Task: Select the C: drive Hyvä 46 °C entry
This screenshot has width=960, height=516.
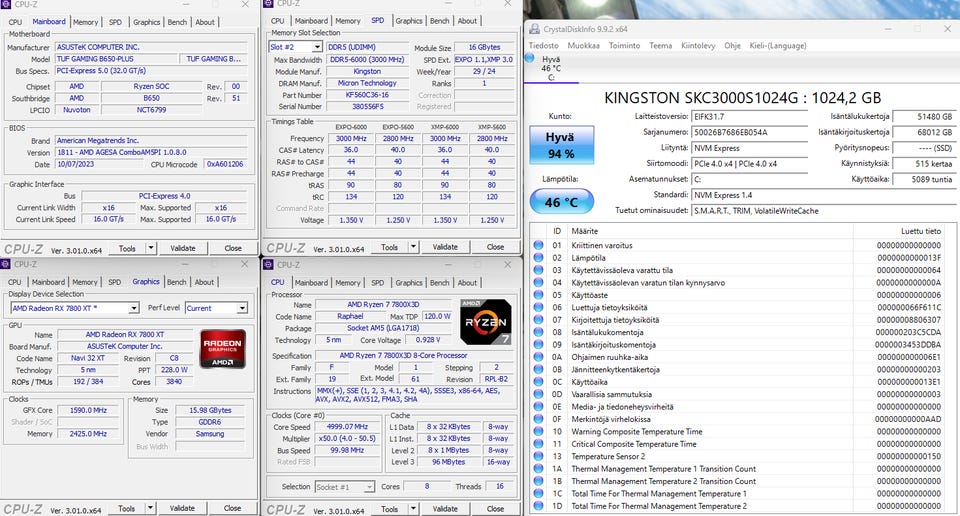Action: (551, 68)
